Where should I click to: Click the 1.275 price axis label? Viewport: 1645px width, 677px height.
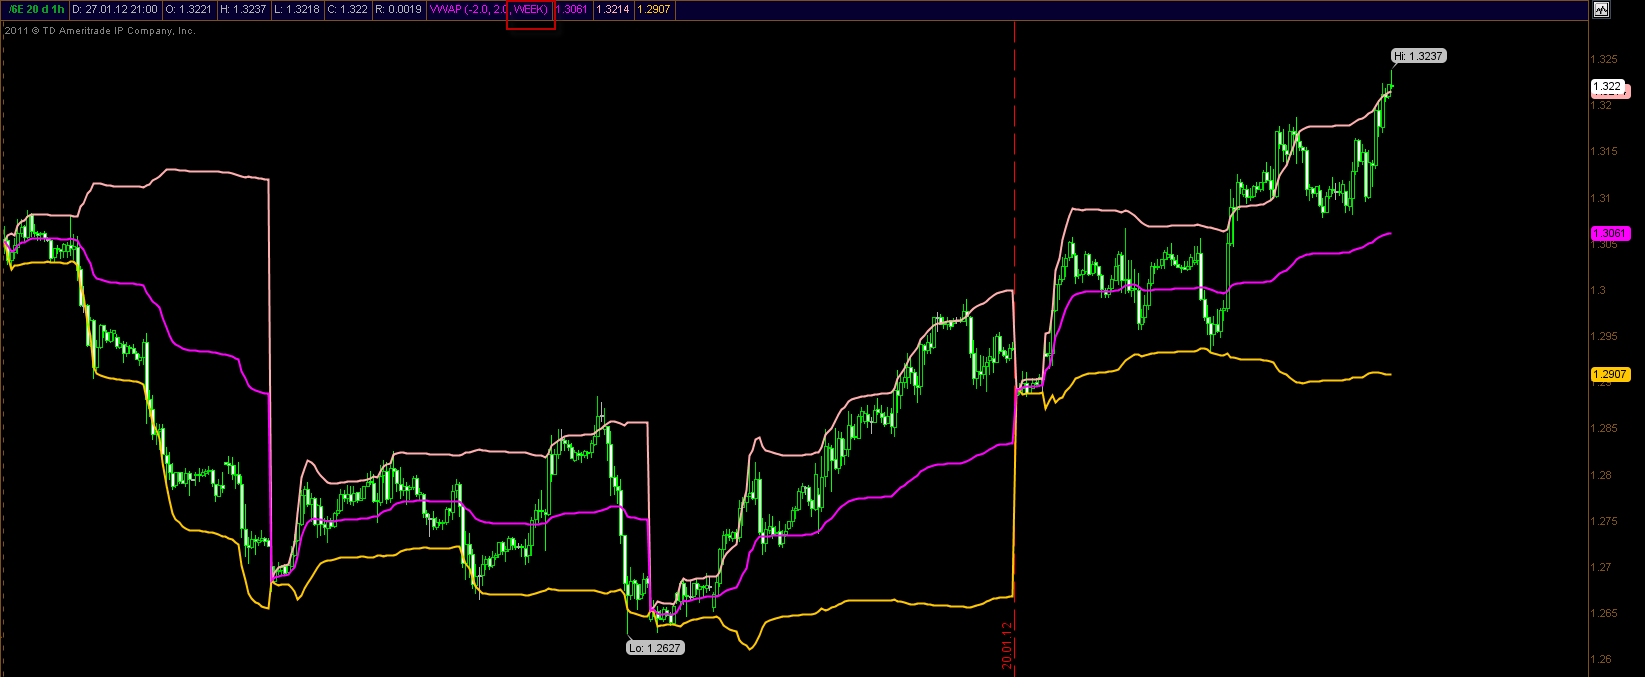click(x=1604, y=521)
